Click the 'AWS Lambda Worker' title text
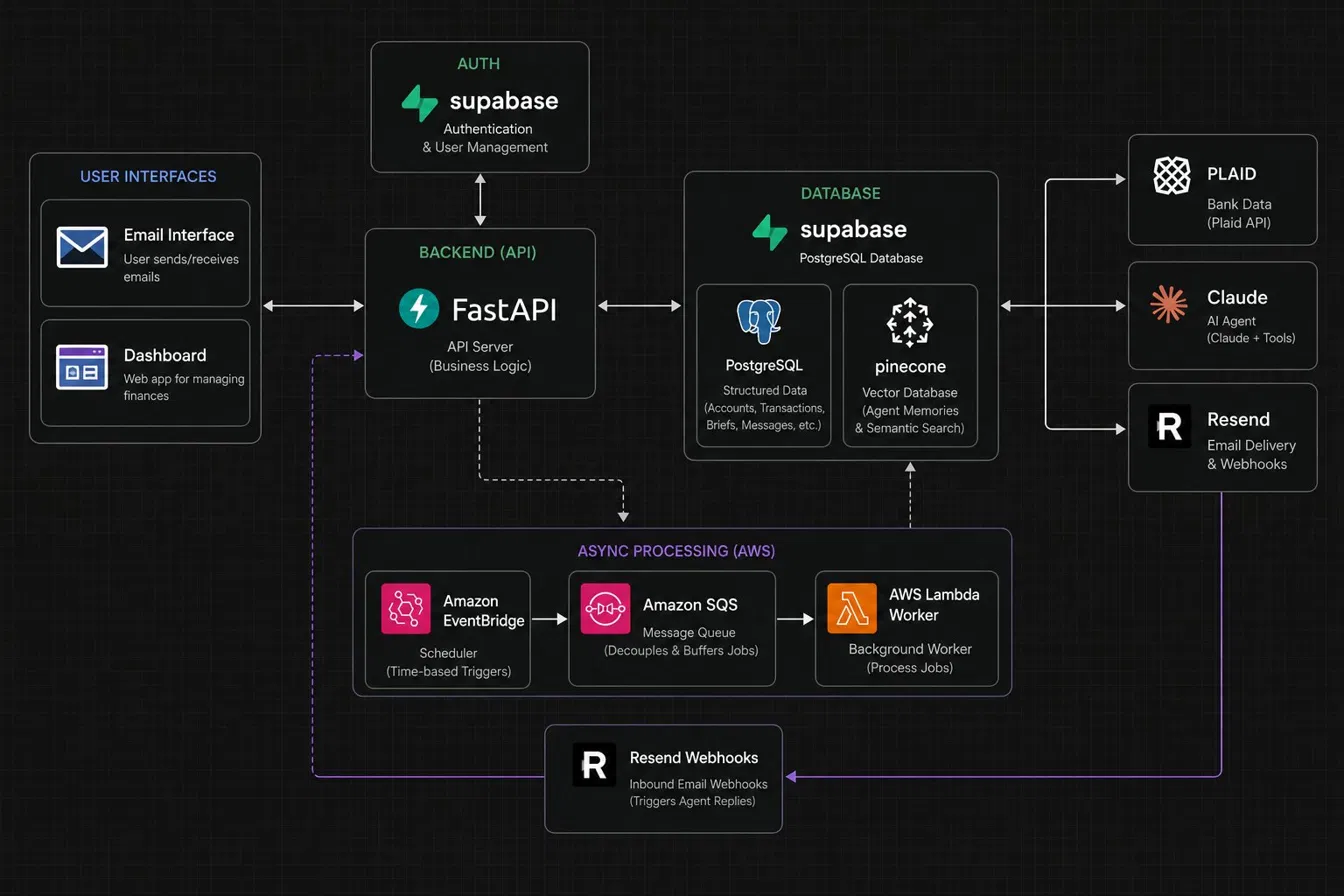This screenshot has width=1344, height=896. coord(934,604)
